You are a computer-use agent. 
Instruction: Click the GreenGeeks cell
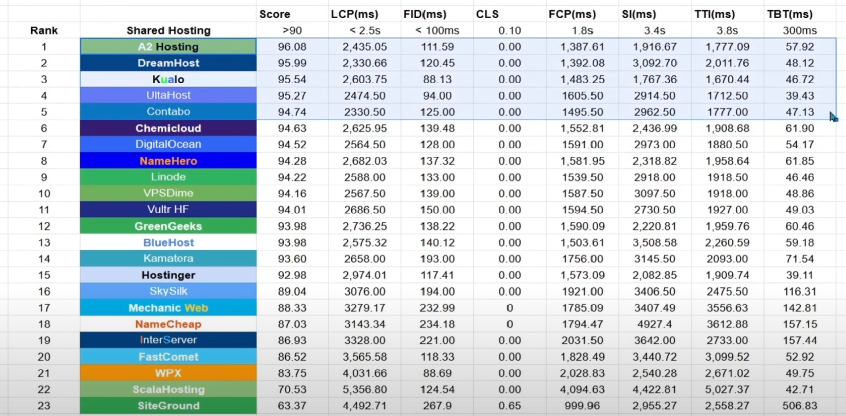[x=168, y=226]
